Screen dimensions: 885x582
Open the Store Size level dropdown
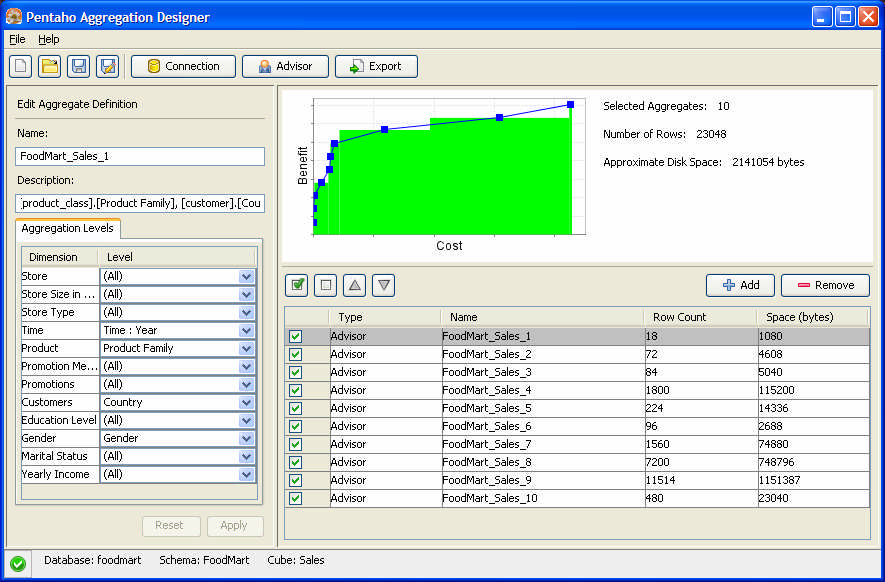246,295
